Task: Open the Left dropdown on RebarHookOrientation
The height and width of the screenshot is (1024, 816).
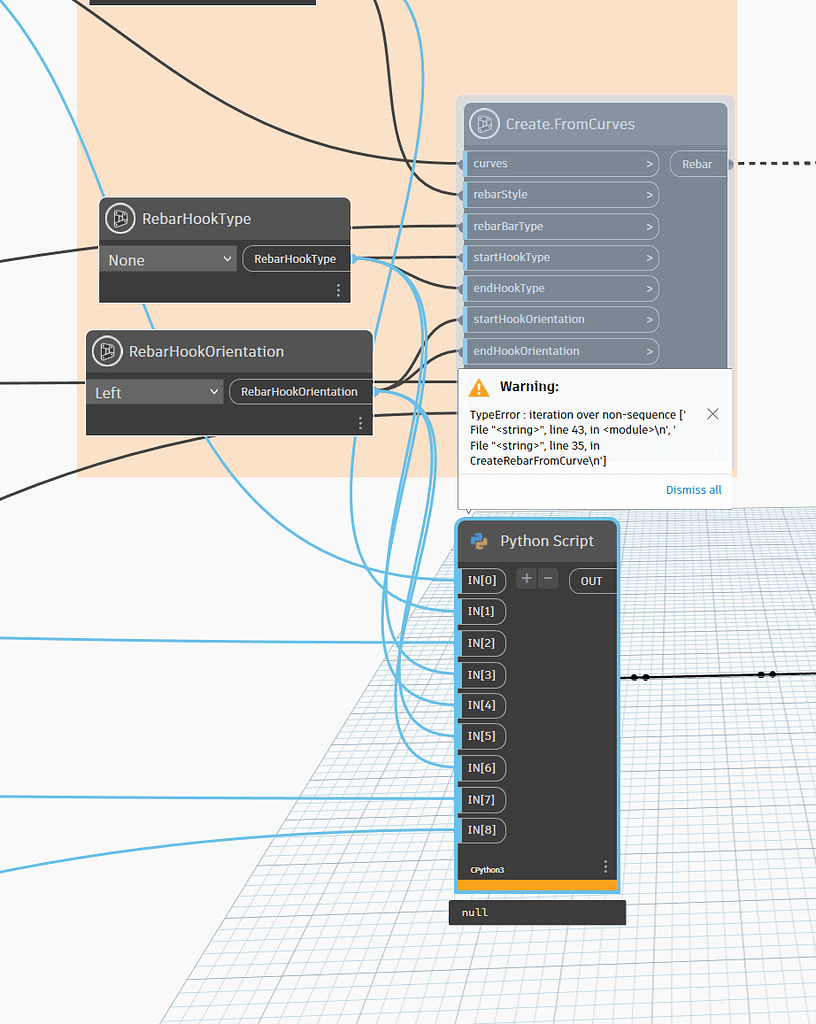Action: click(x=155, y=392)
